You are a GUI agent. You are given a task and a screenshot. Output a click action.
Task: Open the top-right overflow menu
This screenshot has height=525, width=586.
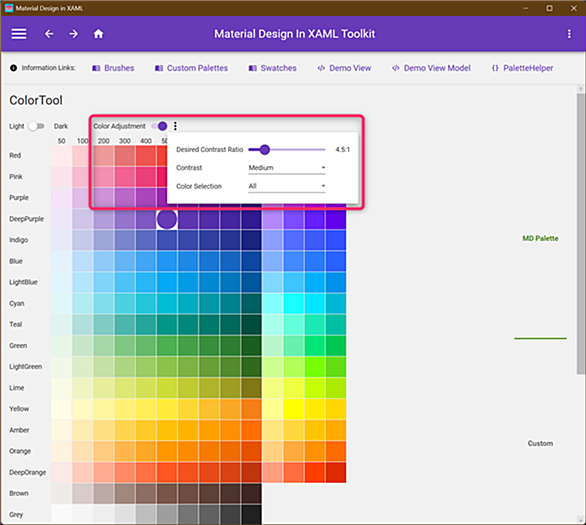[x=569, y=34]
